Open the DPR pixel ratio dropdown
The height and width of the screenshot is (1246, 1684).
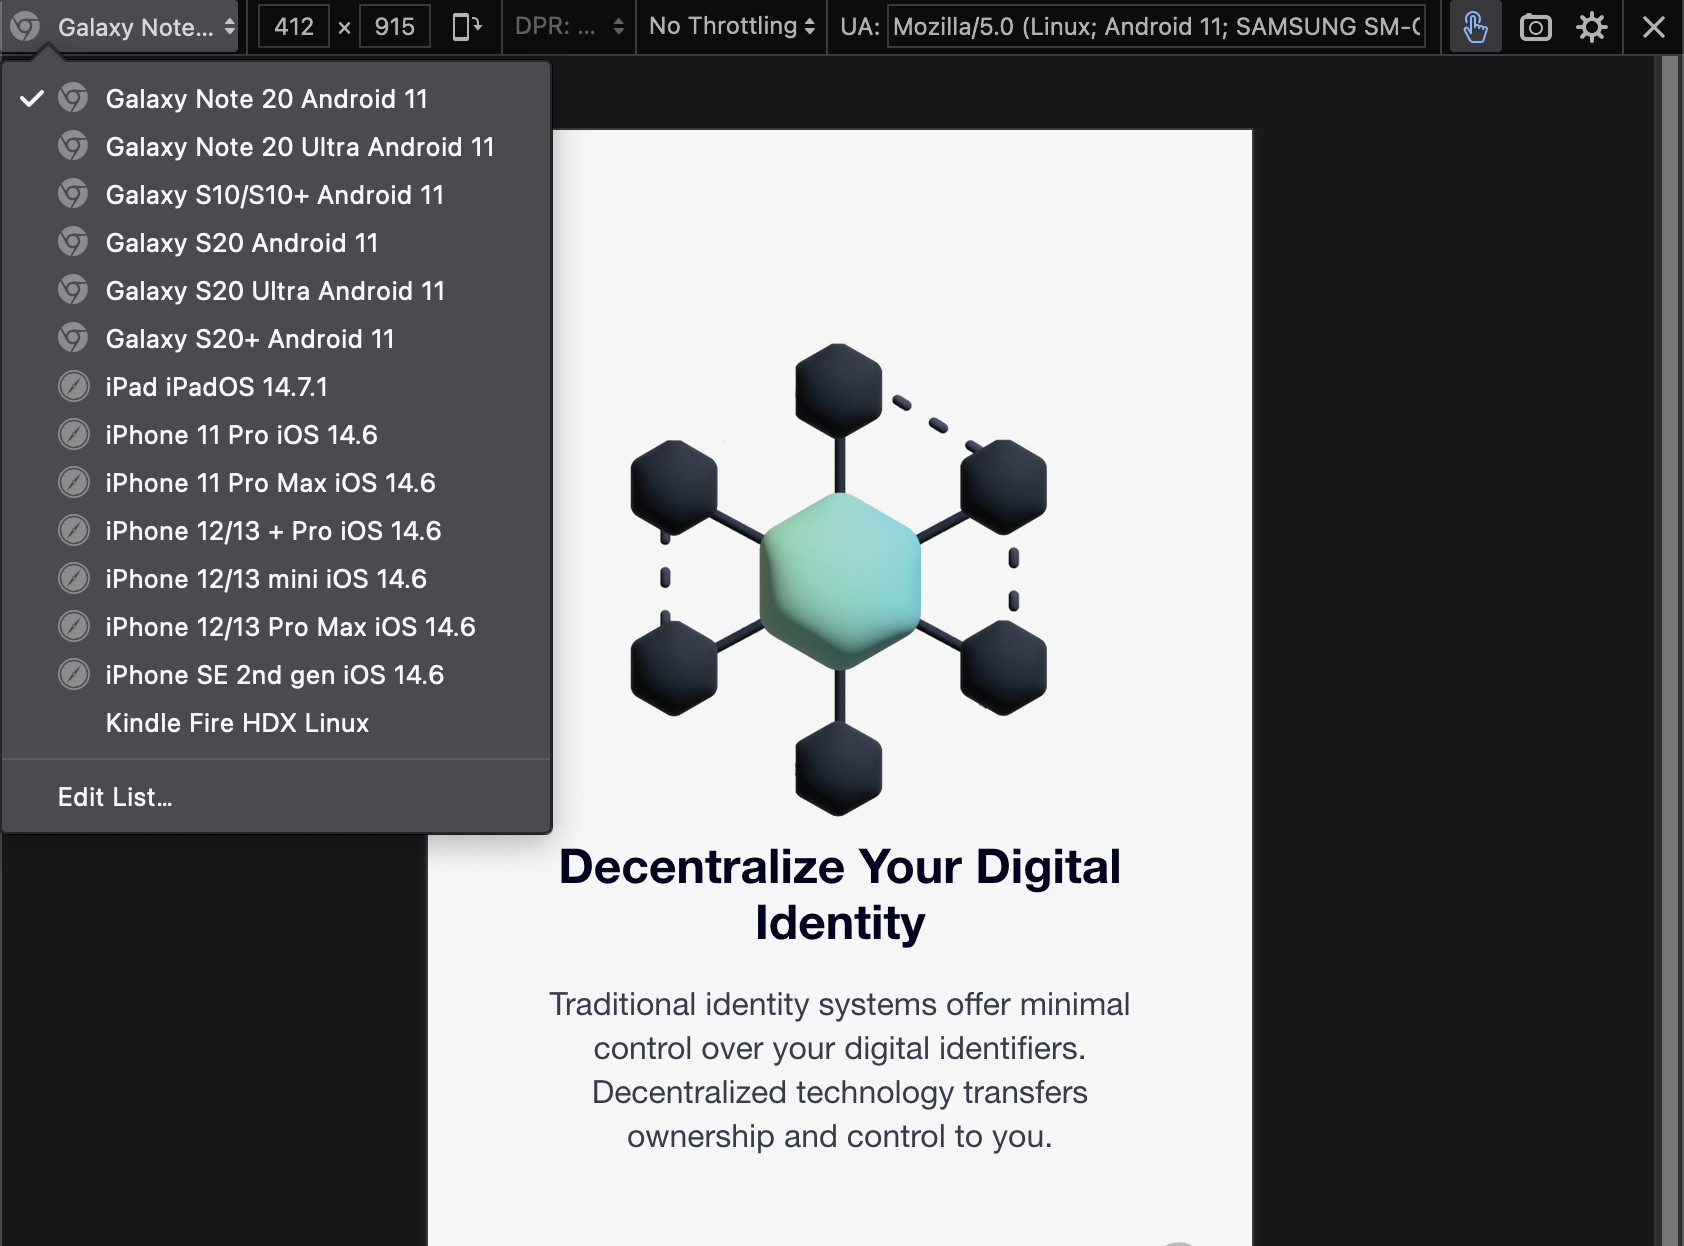coord(568,27)
